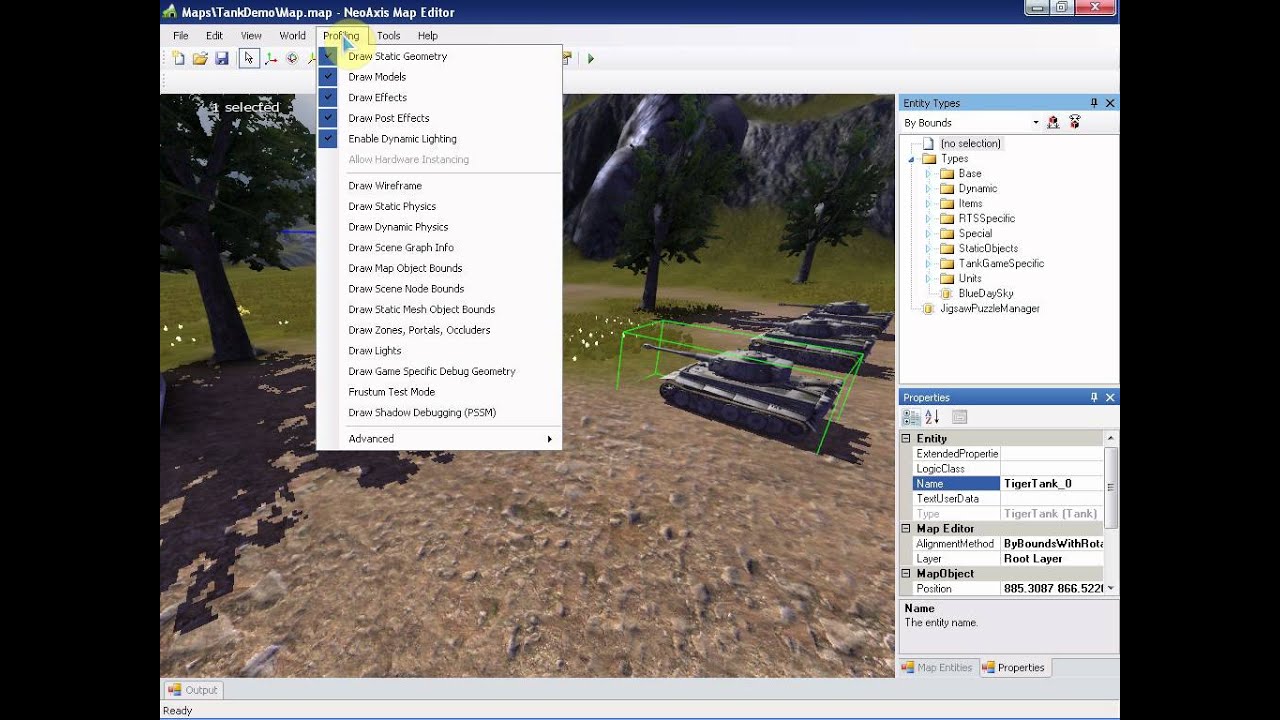This screenshot has height=720, width=1280.
Task: Click the Property Pages icon
Action: click(x=959, y=417)
